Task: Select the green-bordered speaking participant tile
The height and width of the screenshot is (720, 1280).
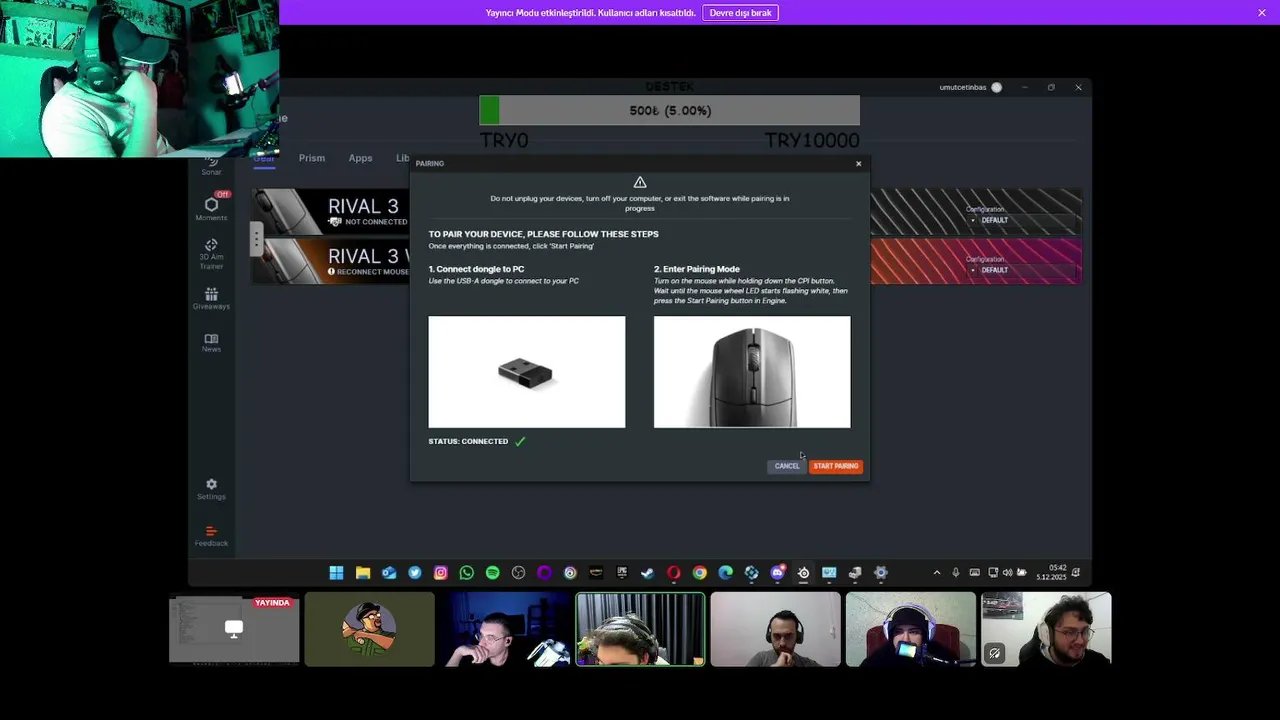Action: tap(640, 629)
